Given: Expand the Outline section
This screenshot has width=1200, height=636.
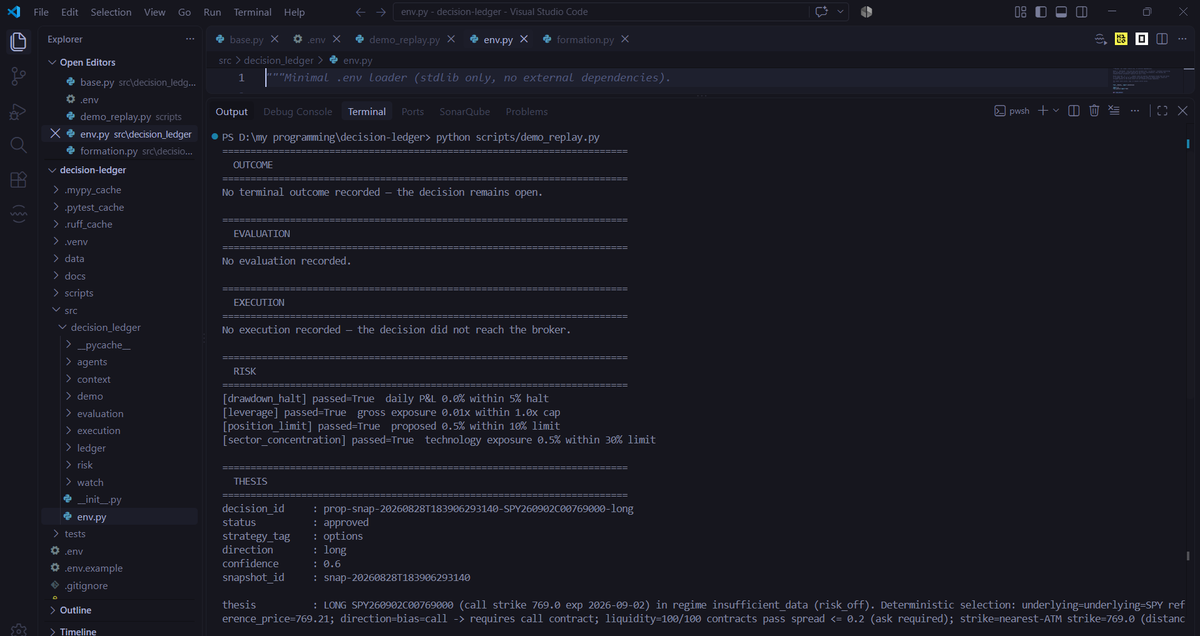Looking at the screenshot, I should (x=120, y=610).
